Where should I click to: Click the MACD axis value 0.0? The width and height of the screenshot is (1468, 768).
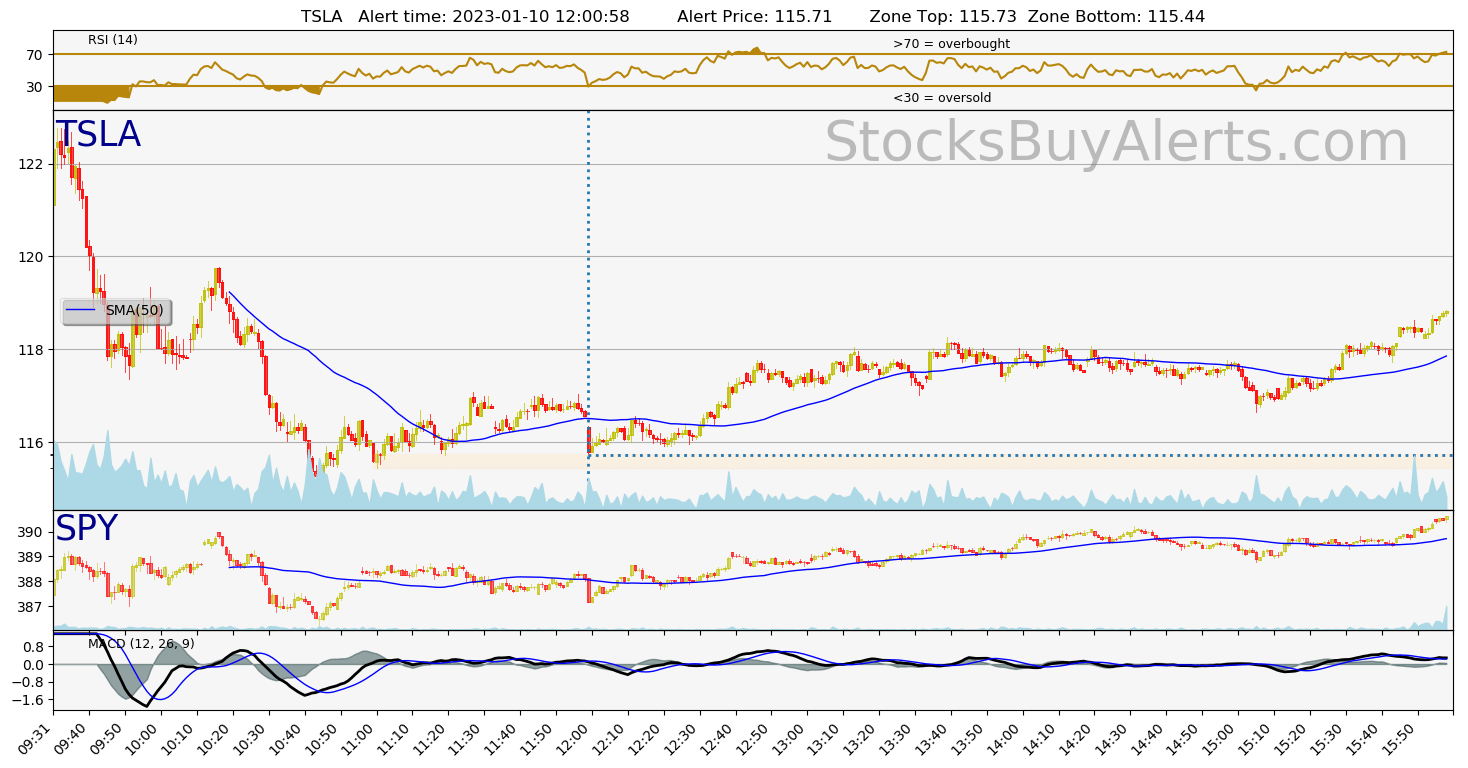(x=33, y=665)
